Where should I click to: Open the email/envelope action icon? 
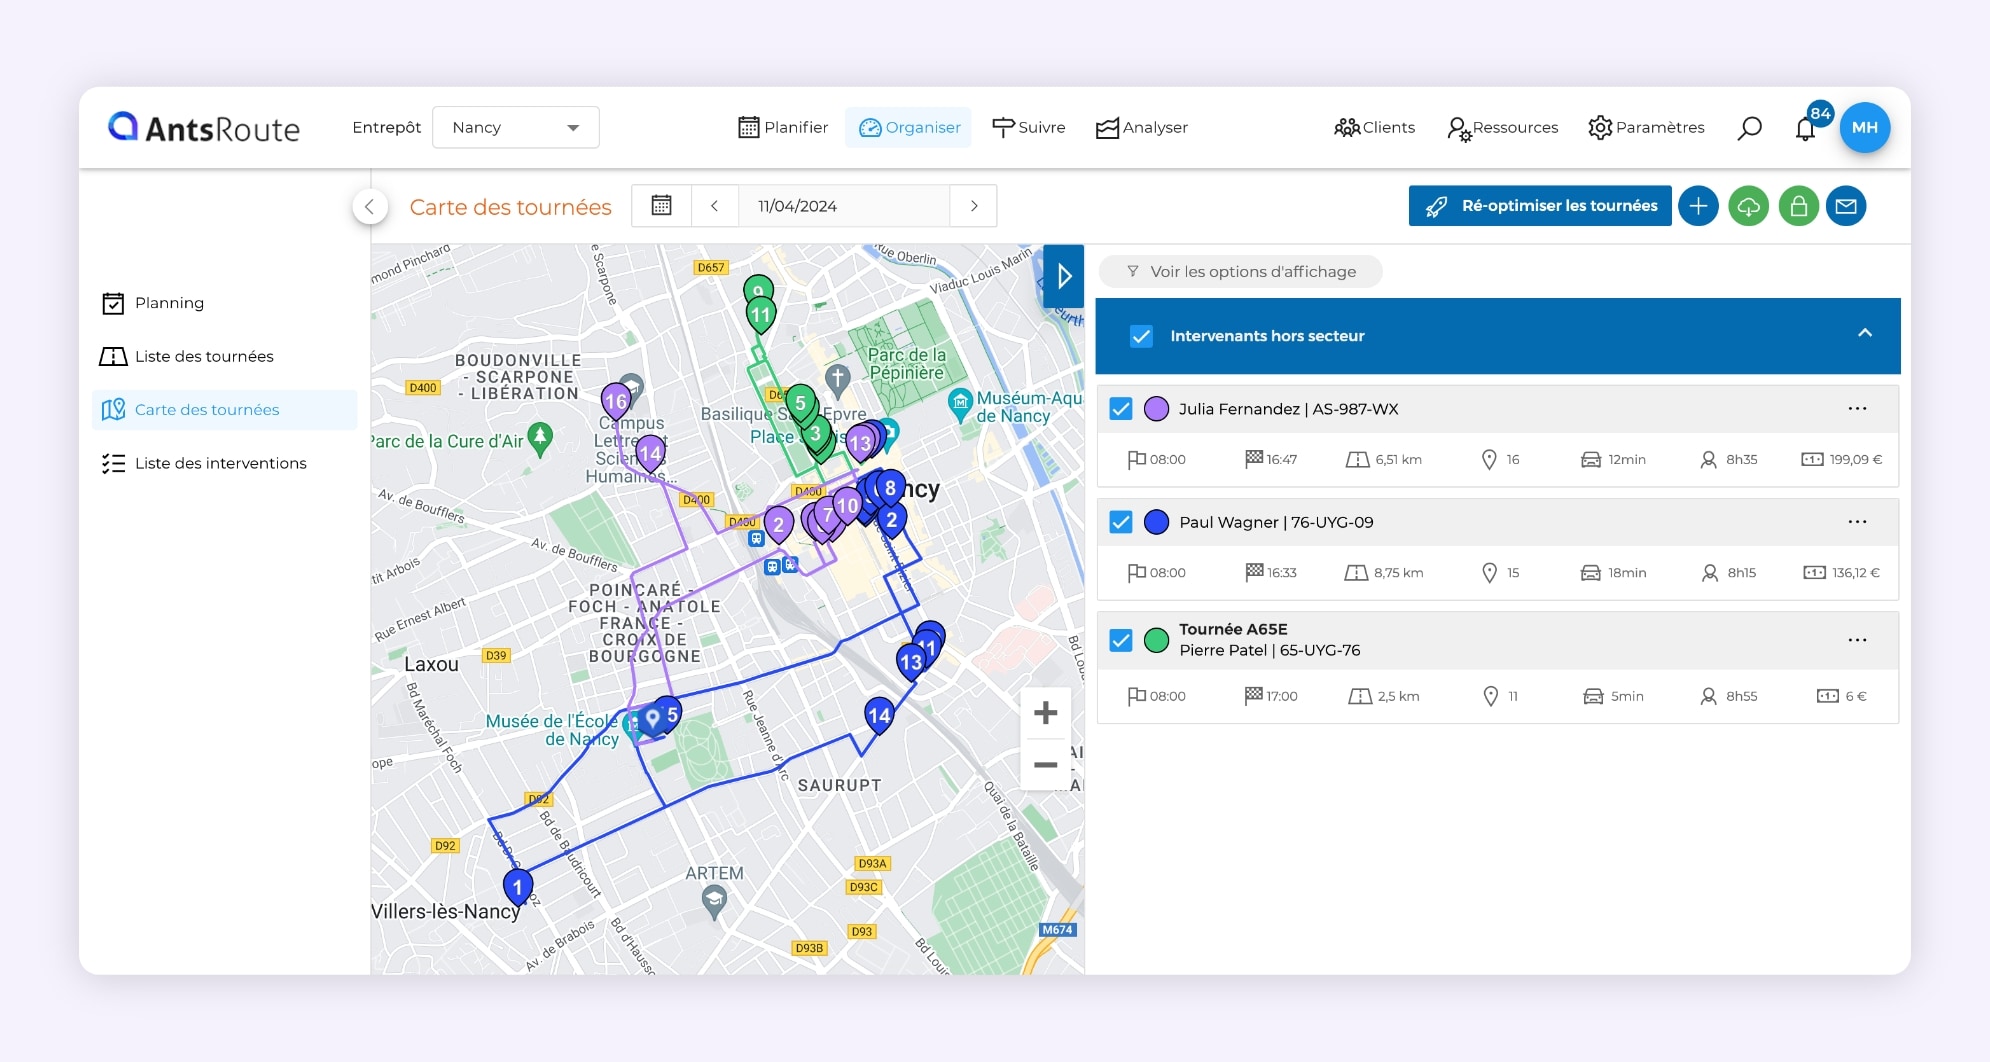pos(1848,206)
